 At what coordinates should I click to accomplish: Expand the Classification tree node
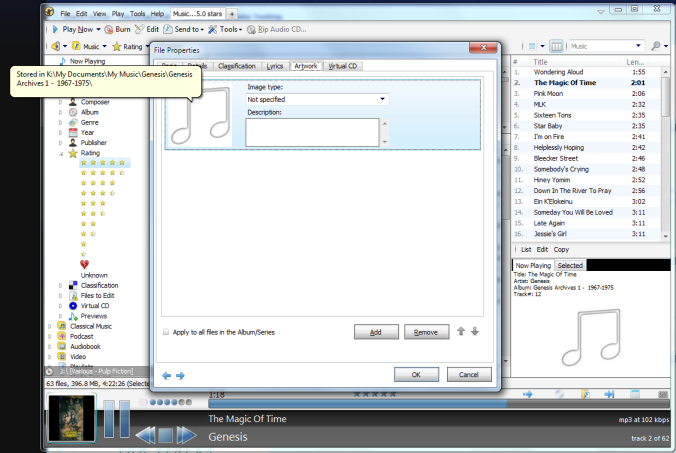point(60,285)
